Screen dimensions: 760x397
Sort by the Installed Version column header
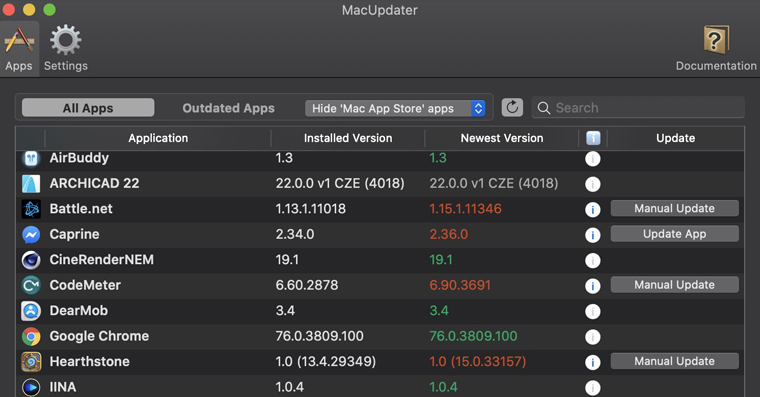348,138
